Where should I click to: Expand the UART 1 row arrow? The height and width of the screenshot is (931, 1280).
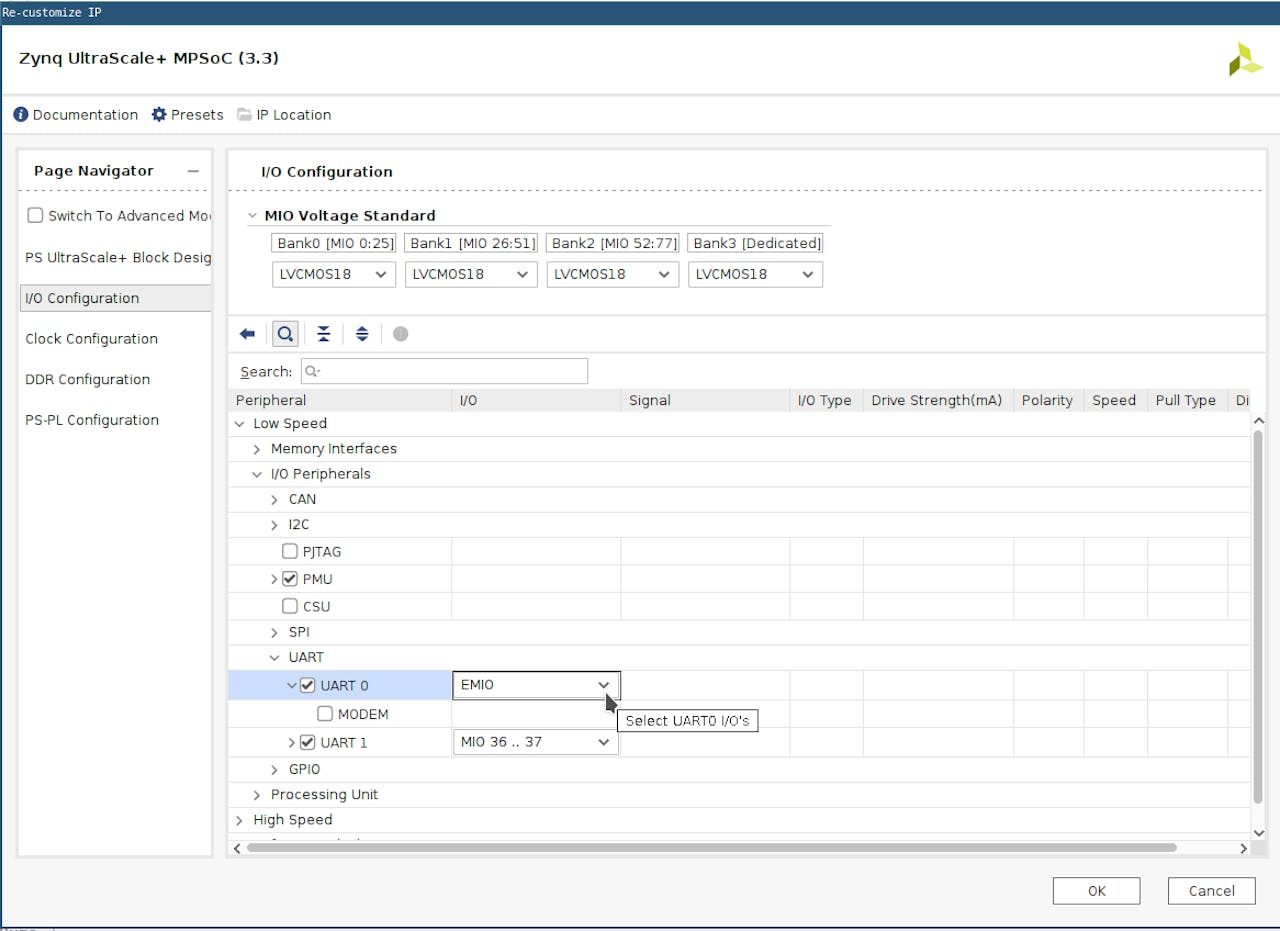pyautogui.click(x=292, y=742)
